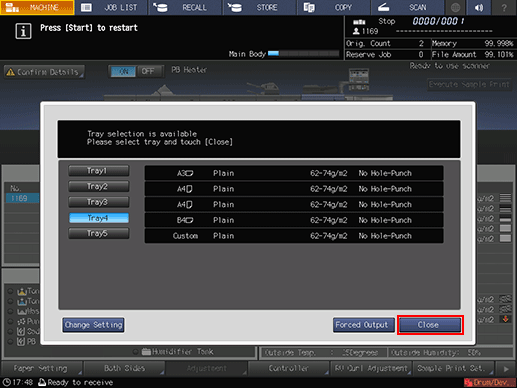Select Tray2 in the tray dialog
517x388 pixels.
[x=98, y=186]
